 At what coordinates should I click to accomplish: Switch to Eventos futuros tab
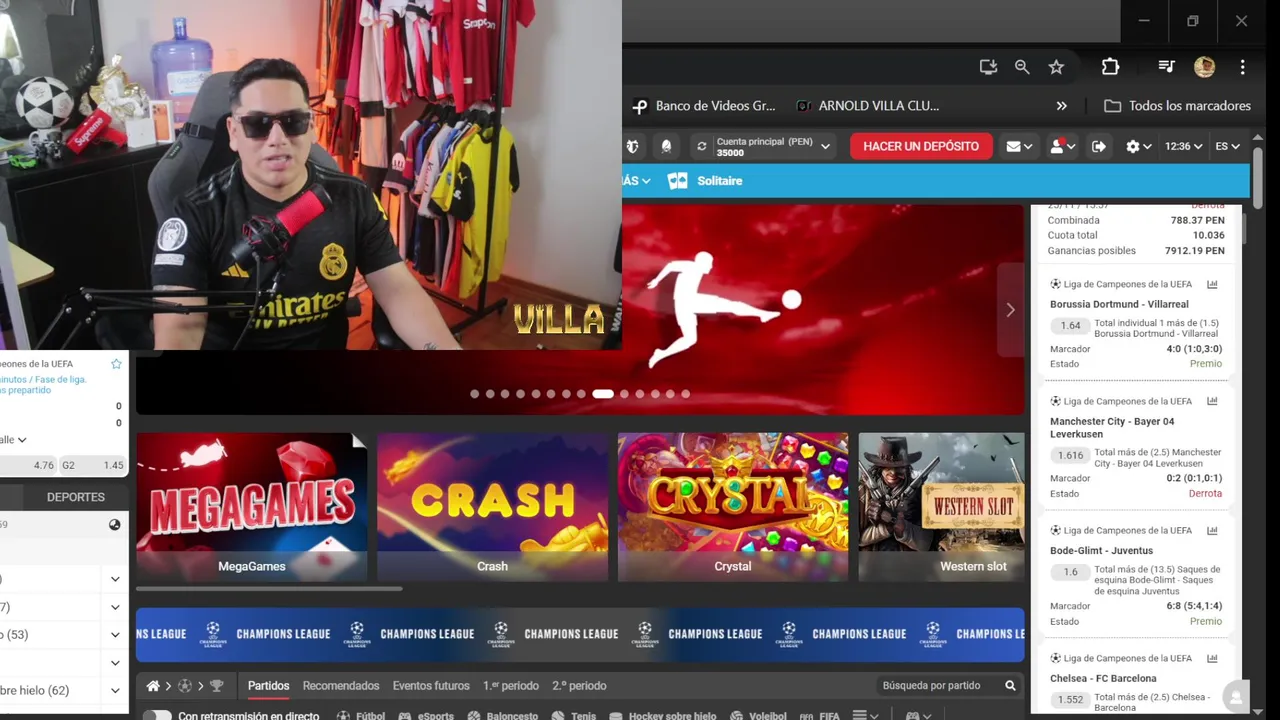pos(431,686)
